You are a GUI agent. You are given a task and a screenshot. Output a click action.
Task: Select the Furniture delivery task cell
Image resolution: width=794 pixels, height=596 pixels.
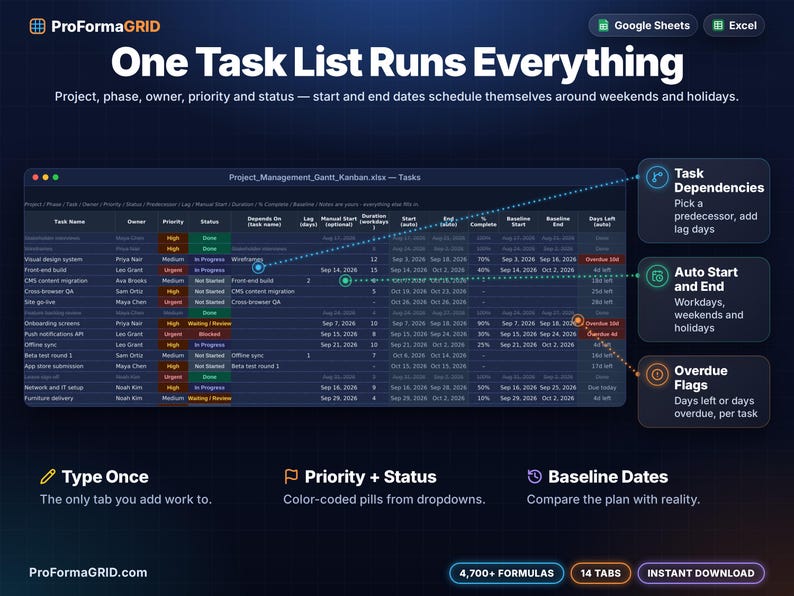pyautogui.click(x=69, y=398)
